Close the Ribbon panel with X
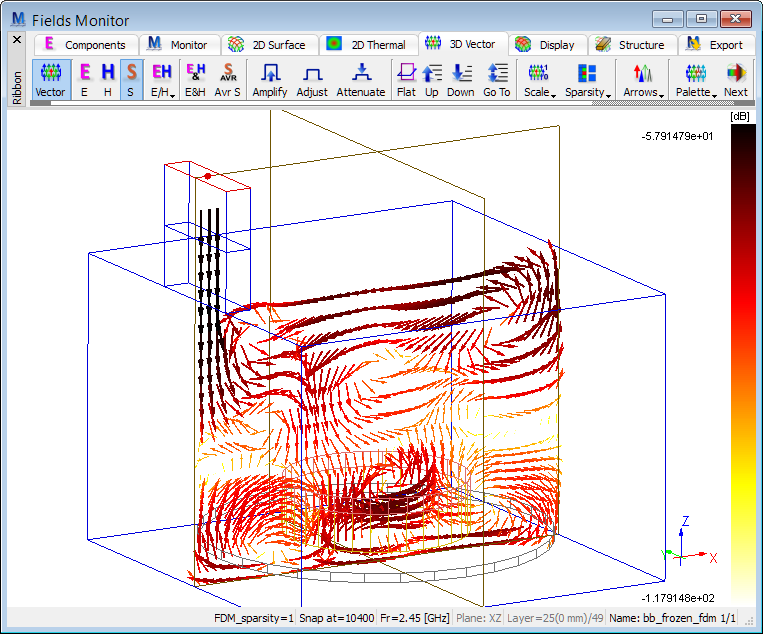The height and width of the screenshot is (634, 763). [x=16, y=39]
